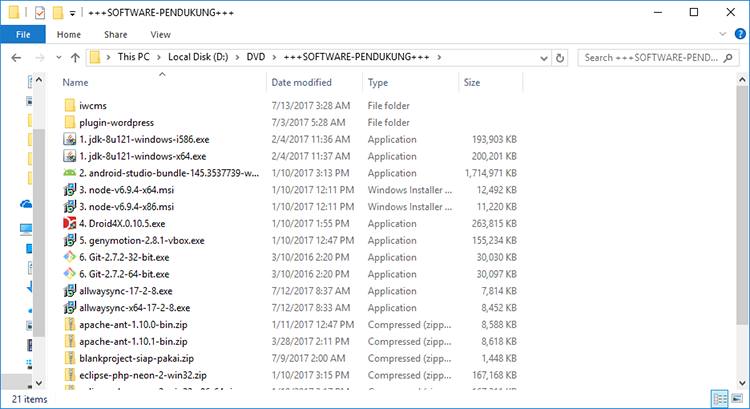Open the View ribbon tab

pos(160,34)
